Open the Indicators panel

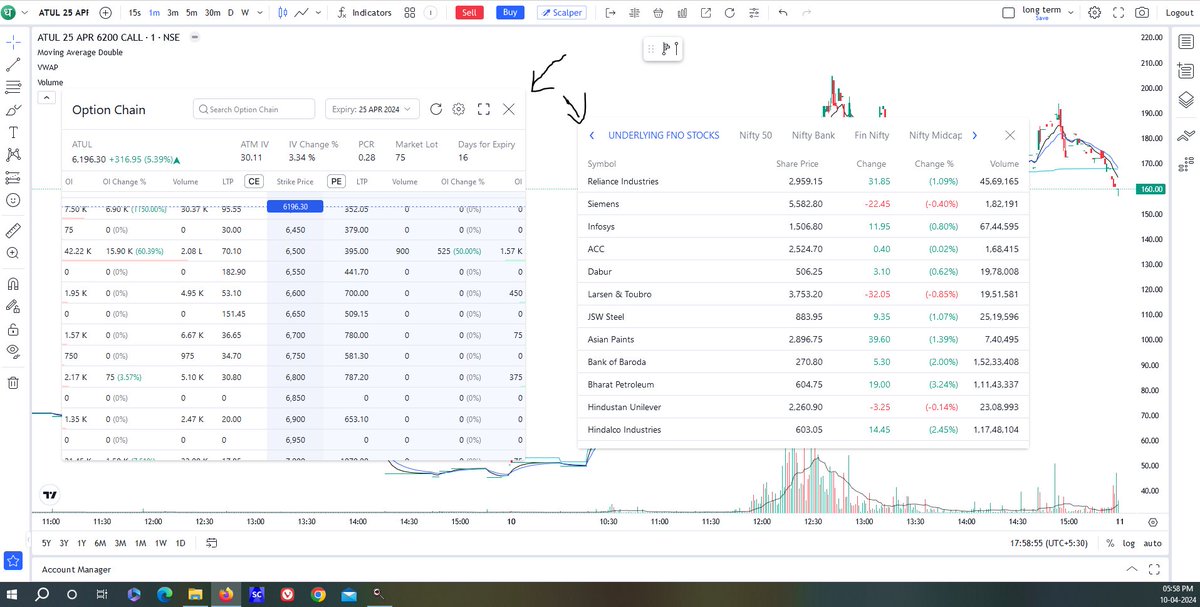(x=365, y=13)
